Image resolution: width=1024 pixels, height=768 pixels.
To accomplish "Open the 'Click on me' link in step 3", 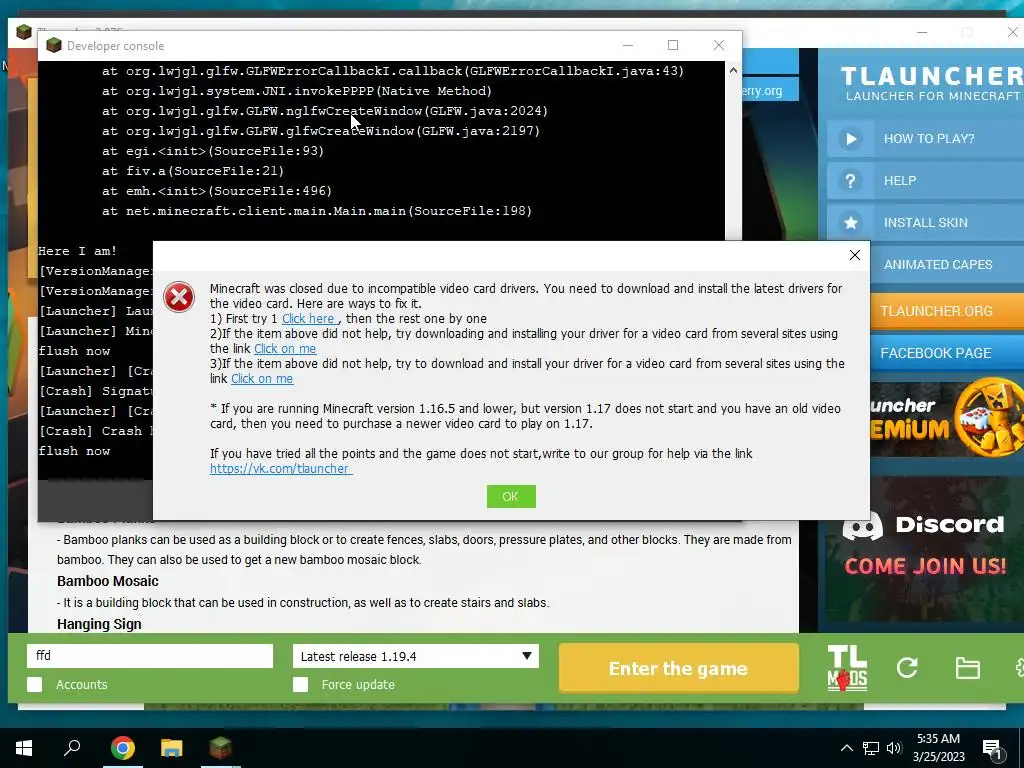I will (262, 379).
